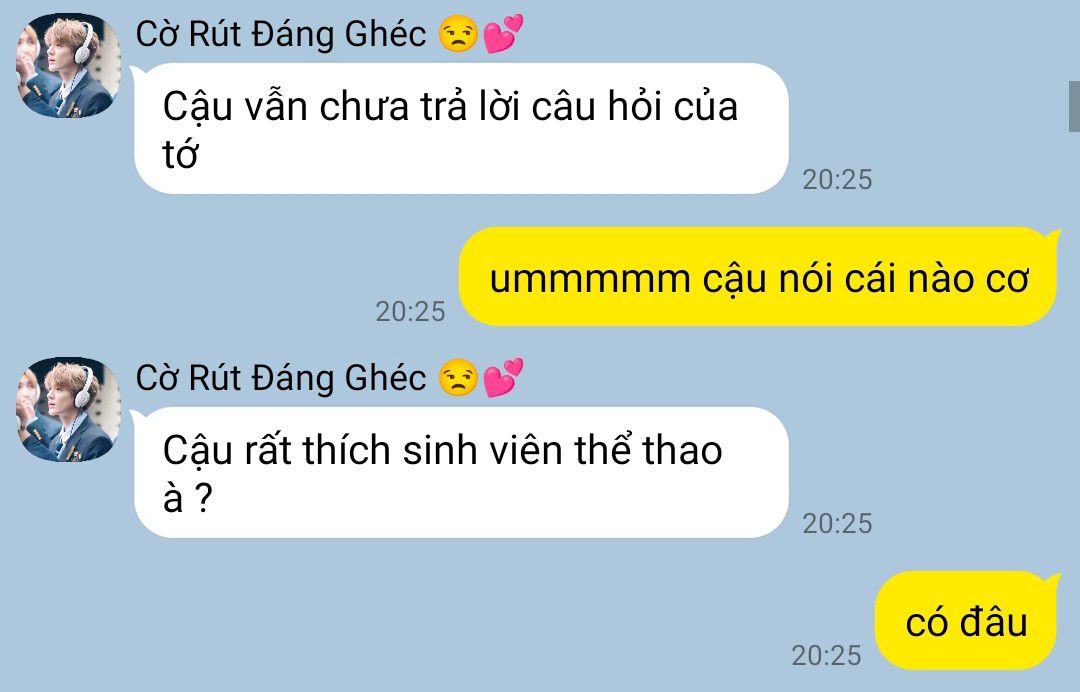
Task: Tap message 'Cậu vẫn chưa trả lời câu hỏi'
Action: click(461, 129)
